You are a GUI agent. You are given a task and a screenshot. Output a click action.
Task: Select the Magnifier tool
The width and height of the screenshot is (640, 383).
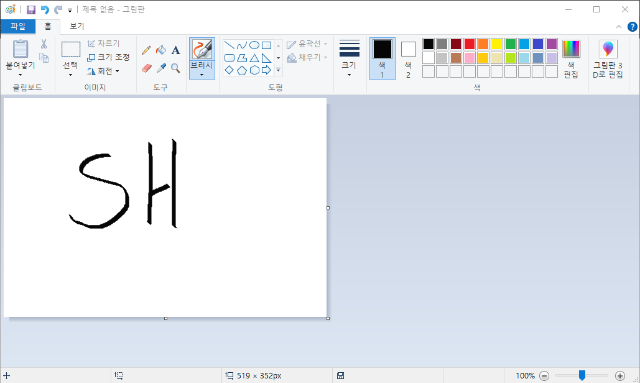[x=176, y=68]
